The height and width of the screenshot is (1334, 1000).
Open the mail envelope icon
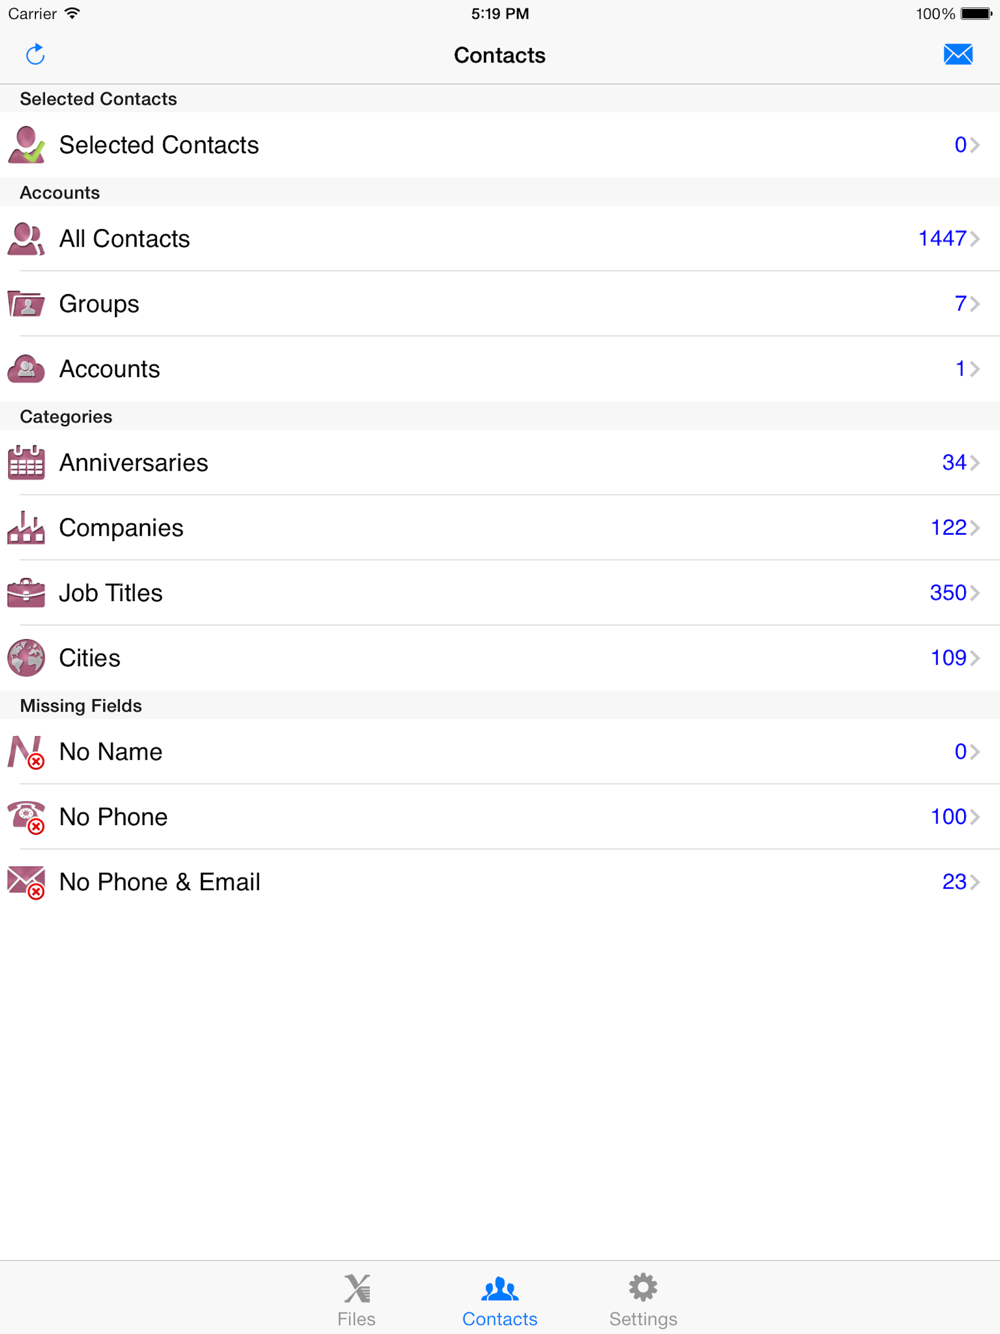point(958,54)
